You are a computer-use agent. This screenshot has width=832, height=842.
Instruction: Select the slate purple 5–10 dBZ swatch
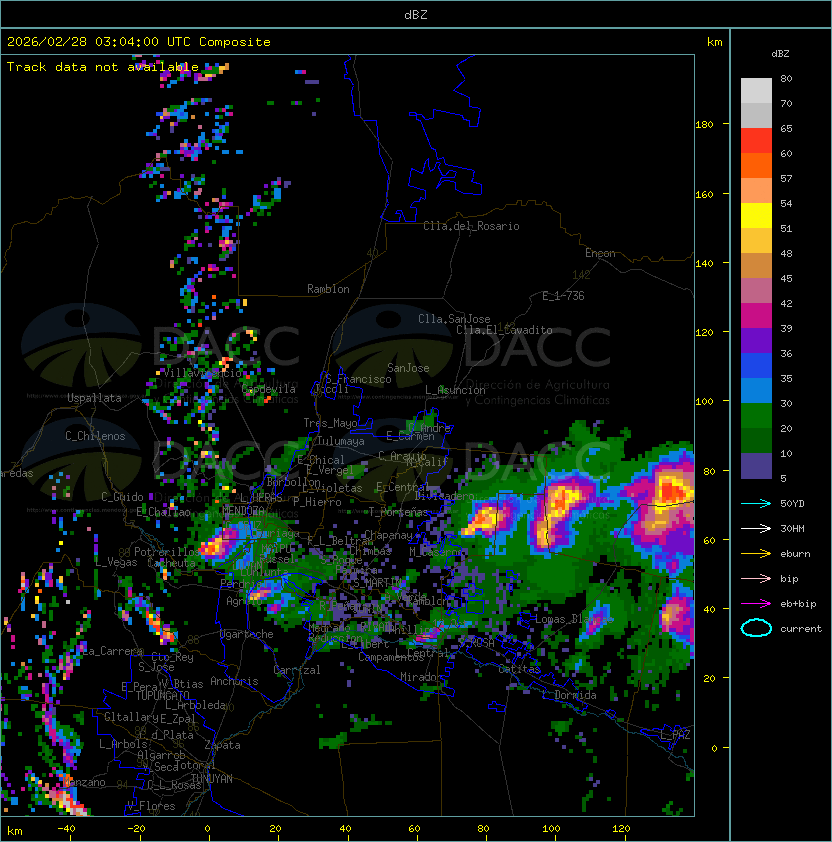(756, 466)
